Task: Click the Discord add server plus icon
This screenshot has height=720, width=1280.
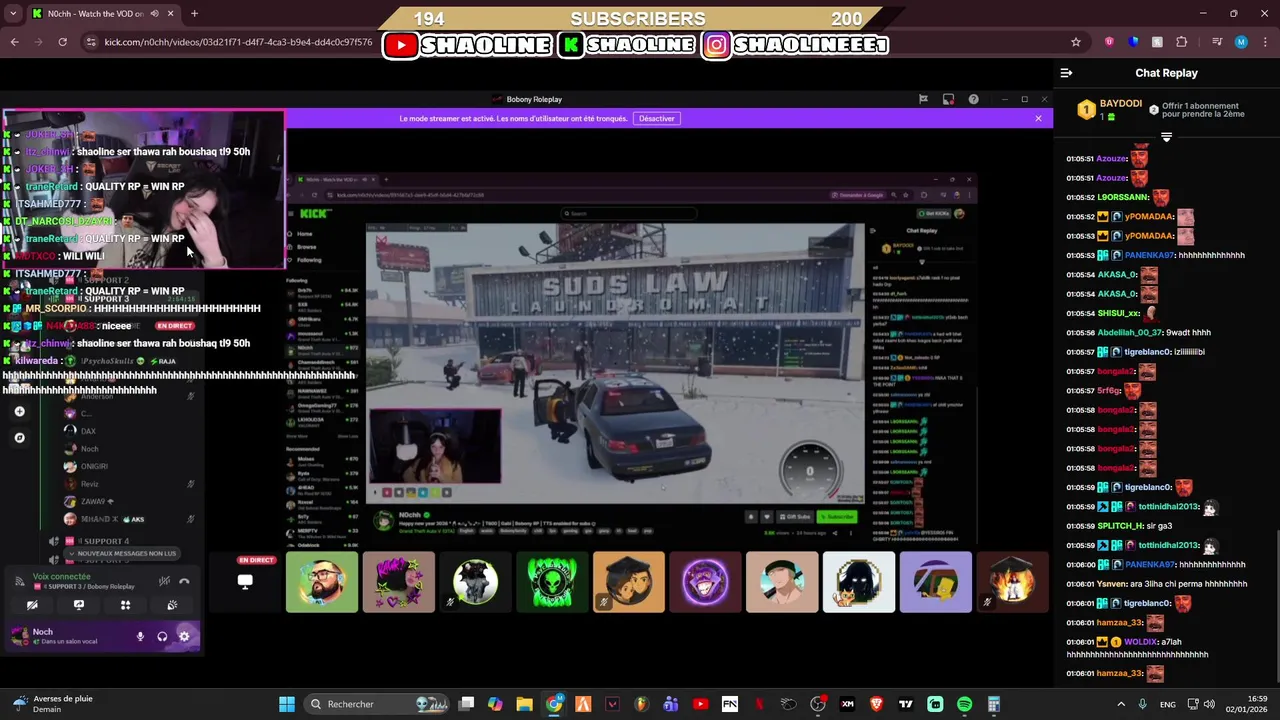Action: 19,411
